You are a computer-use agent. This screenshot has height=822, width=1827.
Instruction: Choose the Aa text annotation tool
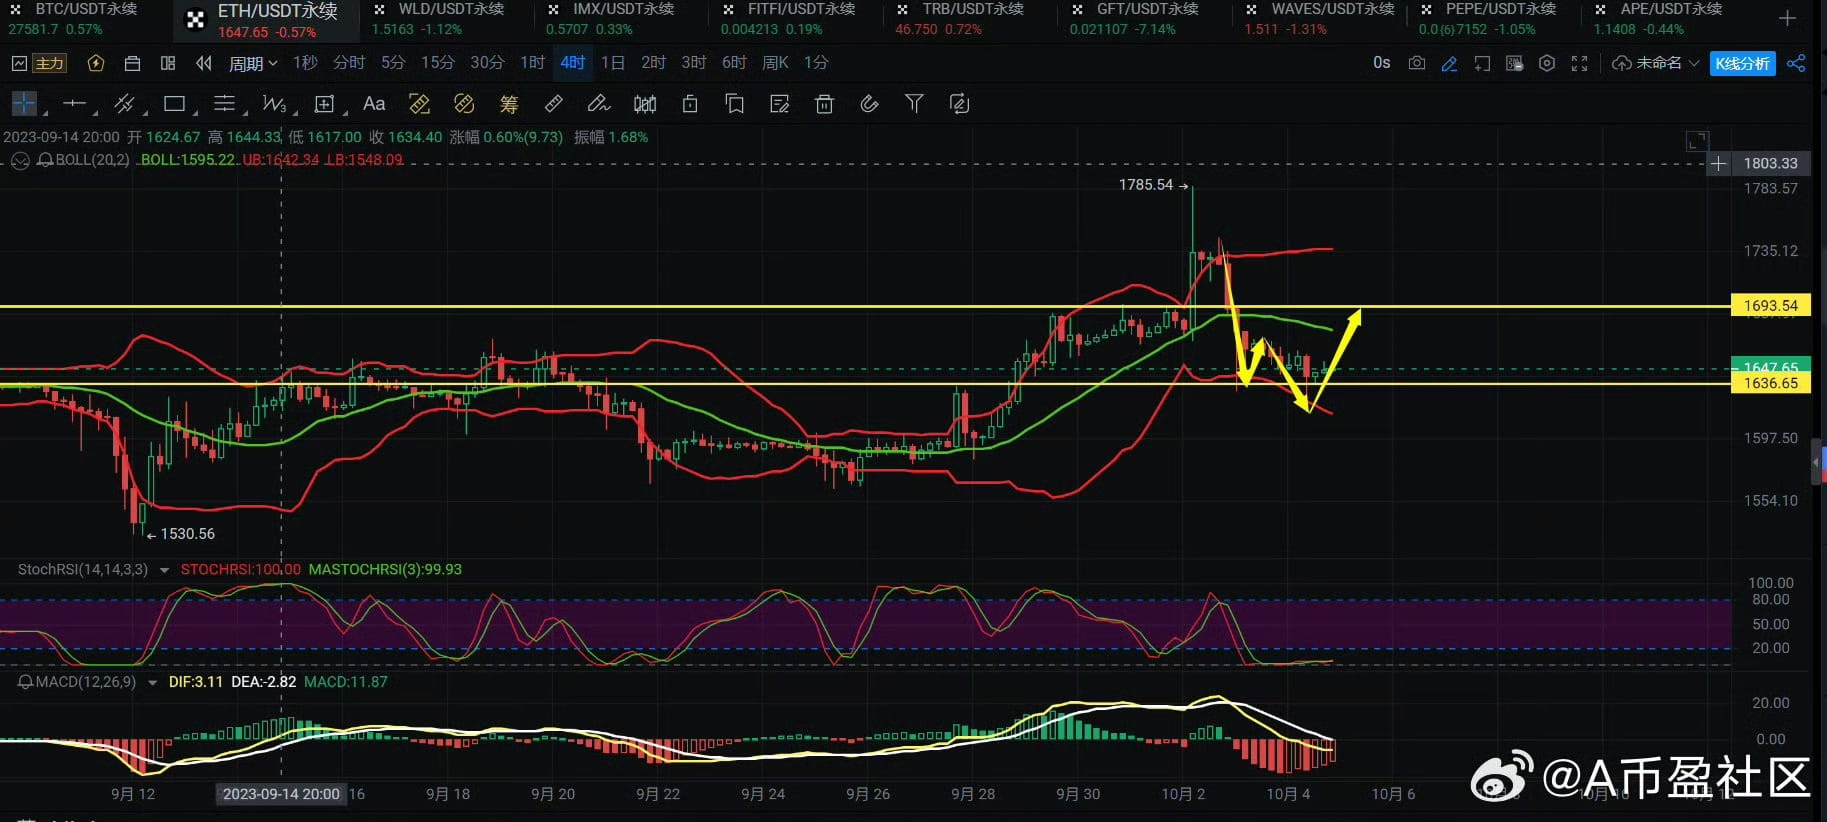(x=374, y=103)
